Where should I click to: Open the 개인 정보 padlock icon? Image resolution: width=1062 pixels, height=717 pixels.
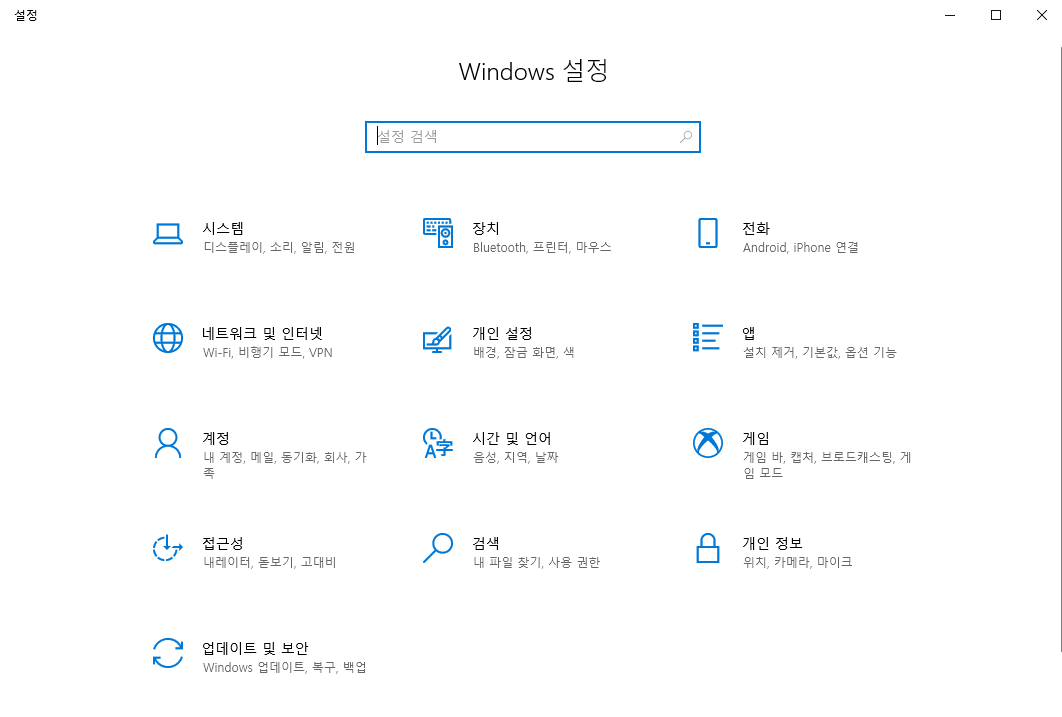pos(708,548)
